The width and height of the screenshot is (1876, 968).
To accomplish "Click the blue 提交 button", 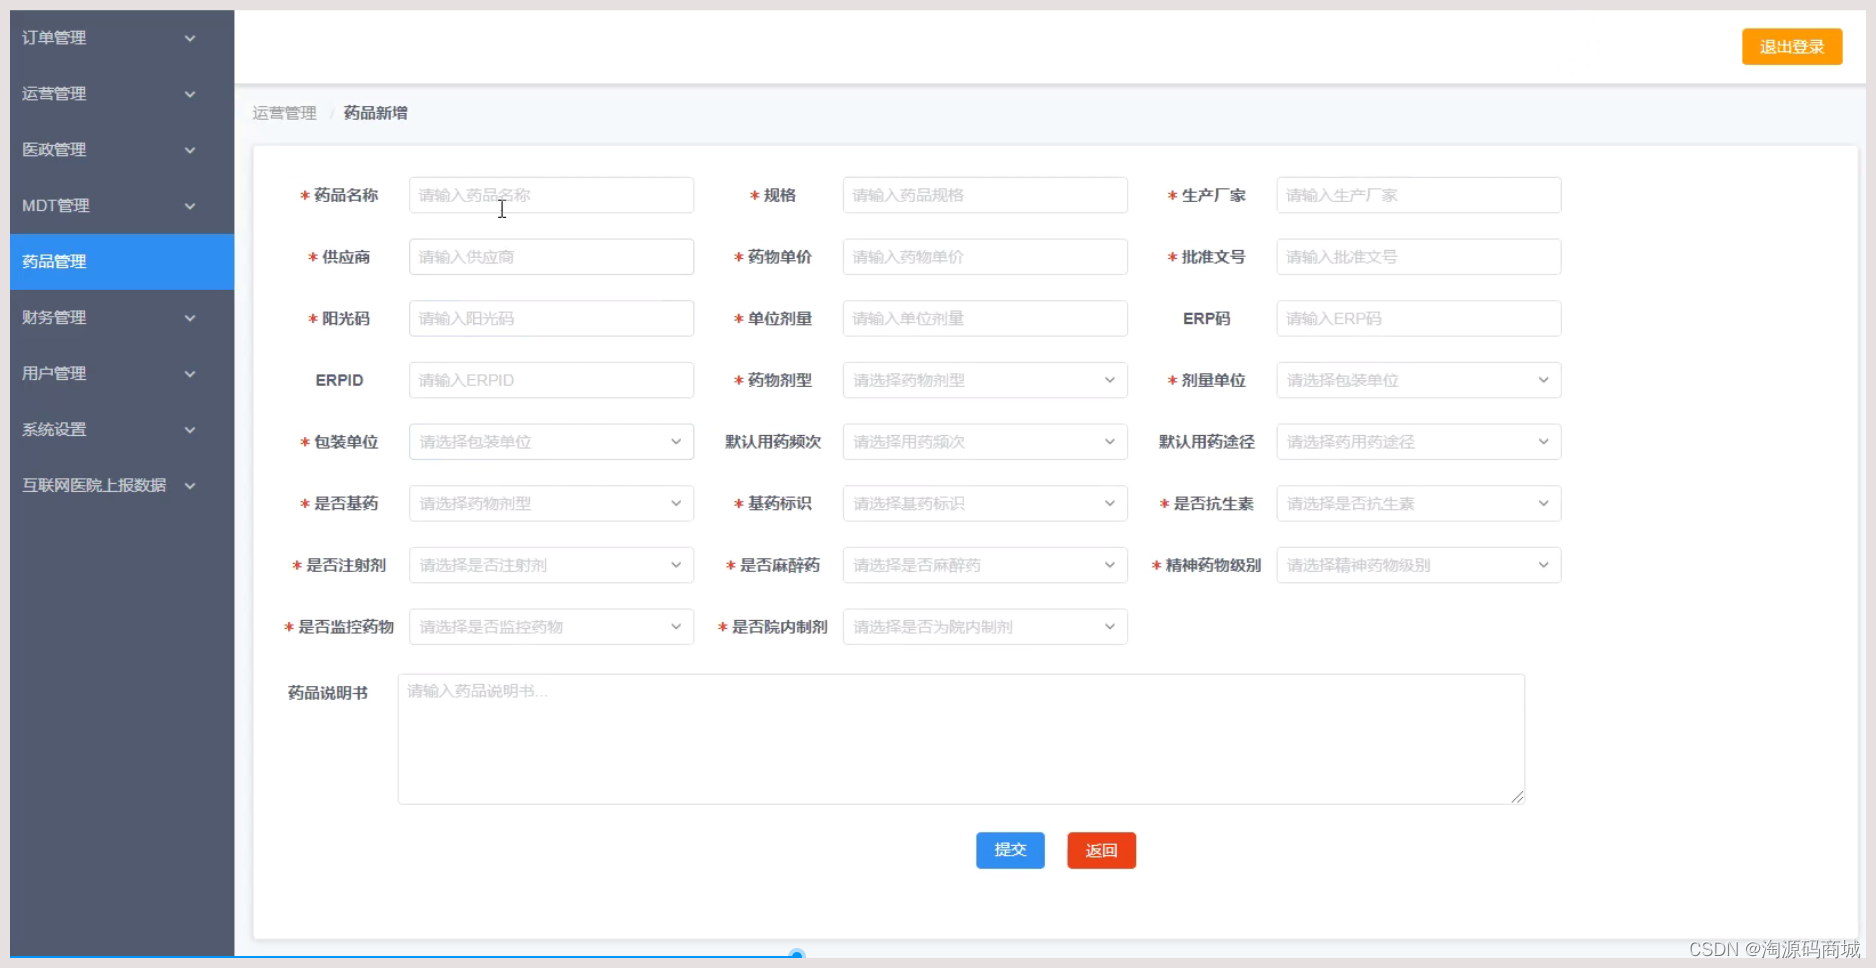I will [1010, 850].
